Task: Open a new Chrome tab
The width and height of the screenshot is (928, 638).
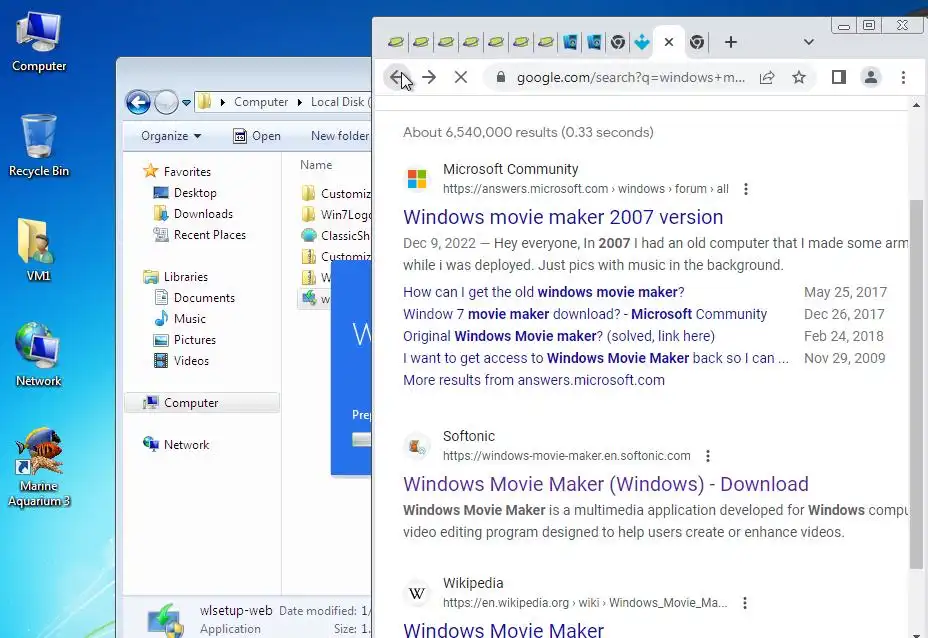Action: (x=731, y=42)
